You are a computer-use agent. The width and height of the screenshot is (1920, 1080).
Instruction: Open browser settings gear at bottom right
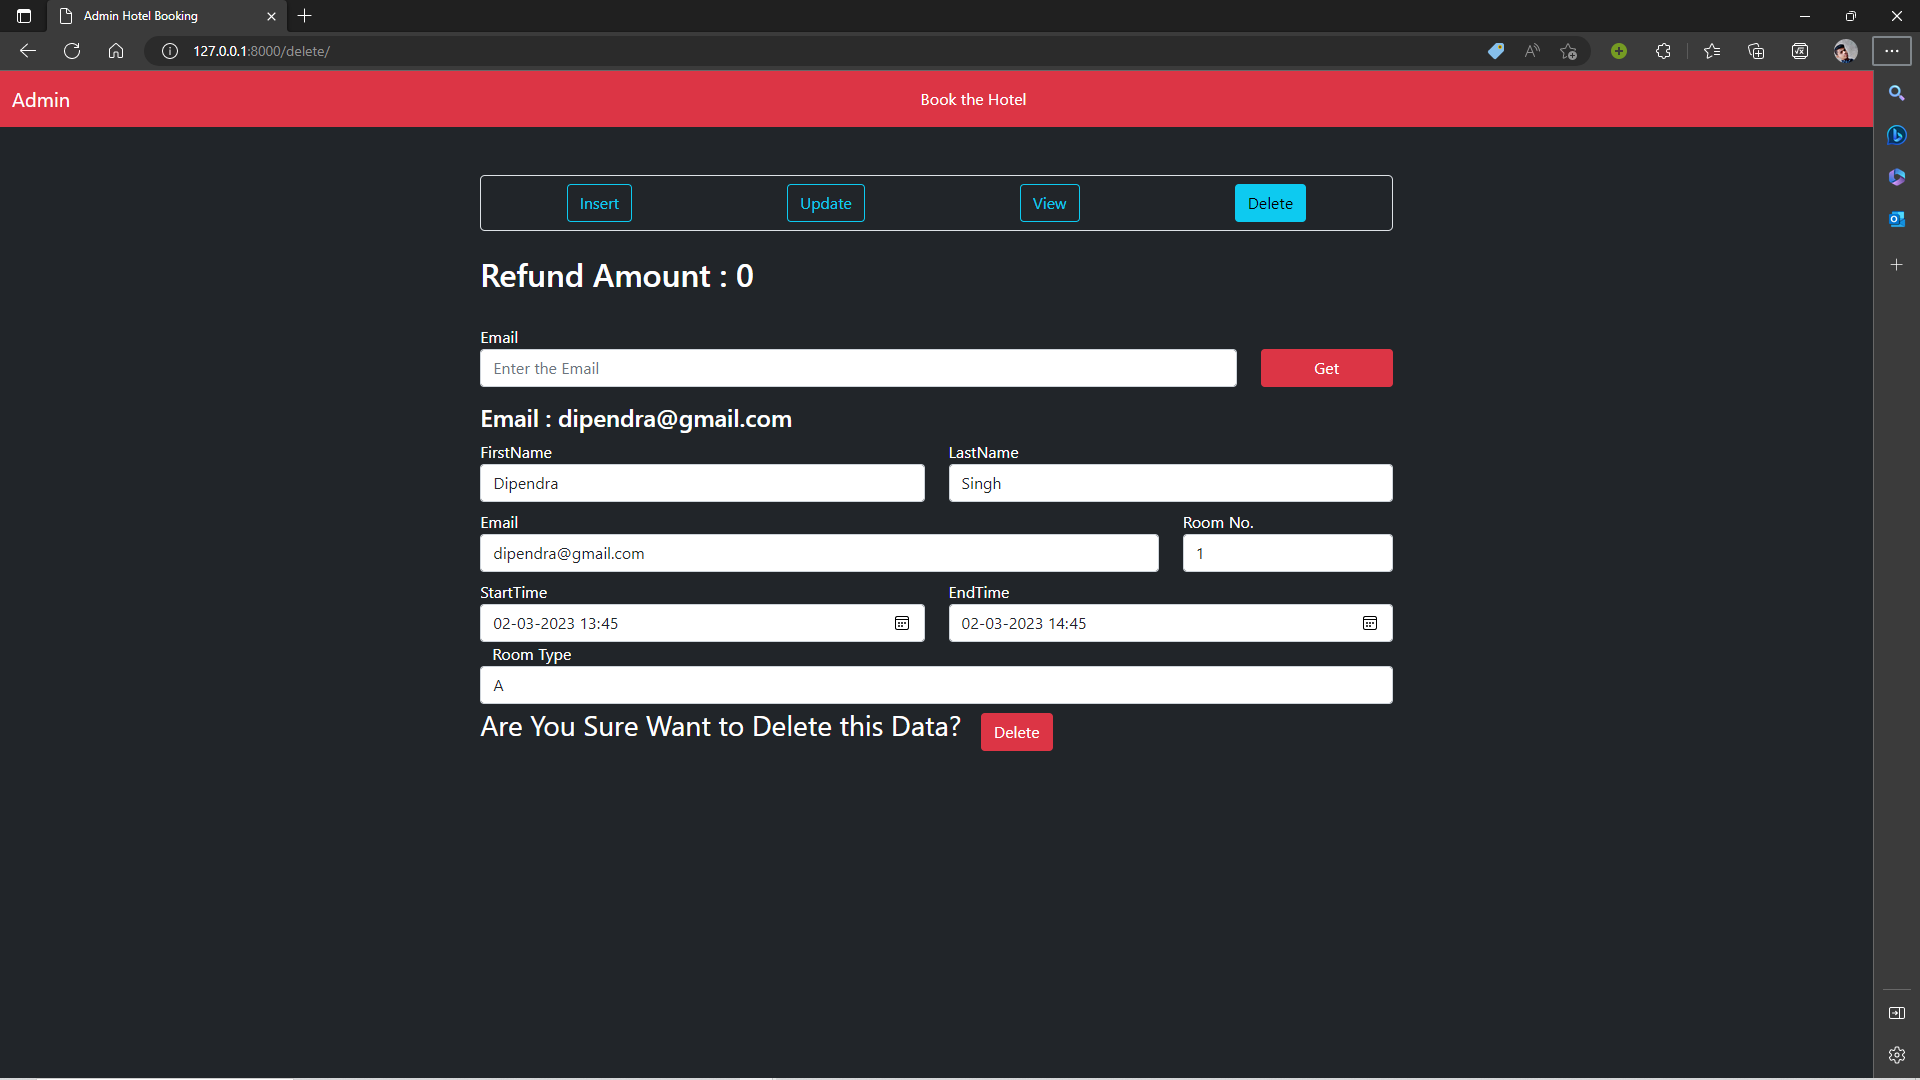(1897, 1054)
